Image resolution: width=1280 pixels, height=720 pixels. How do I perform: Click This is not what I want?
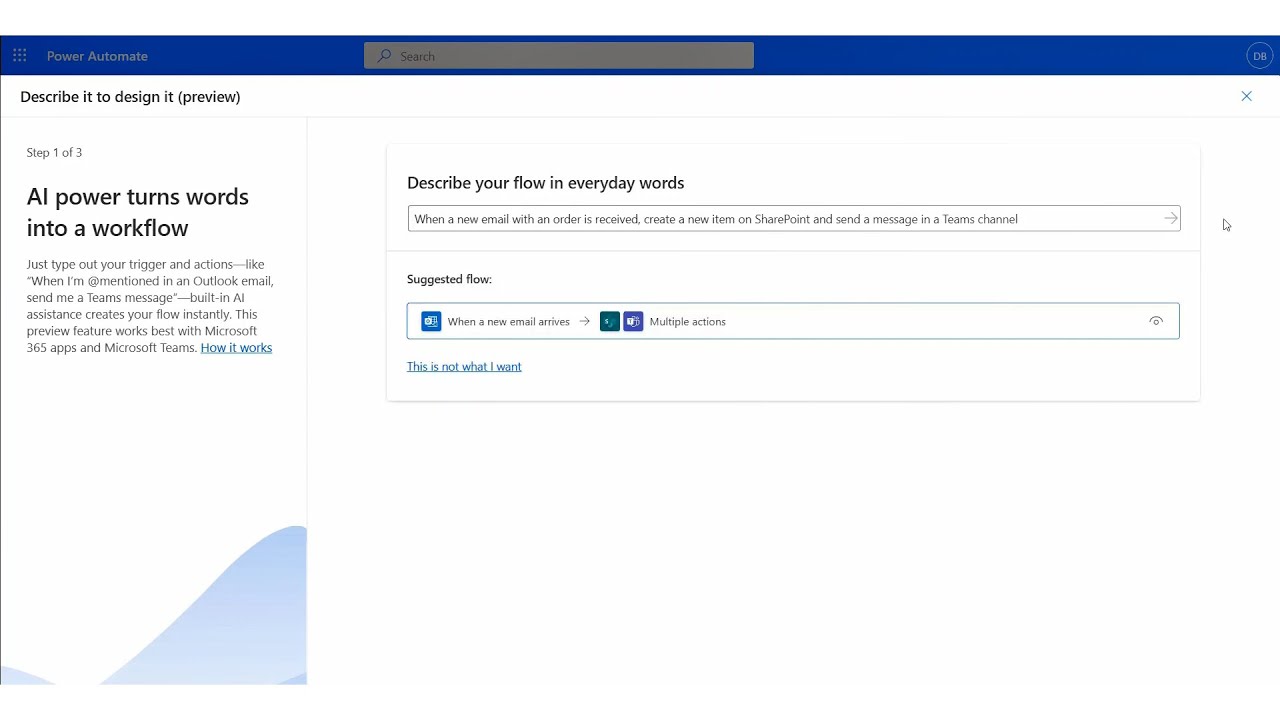tap(464, 367)
